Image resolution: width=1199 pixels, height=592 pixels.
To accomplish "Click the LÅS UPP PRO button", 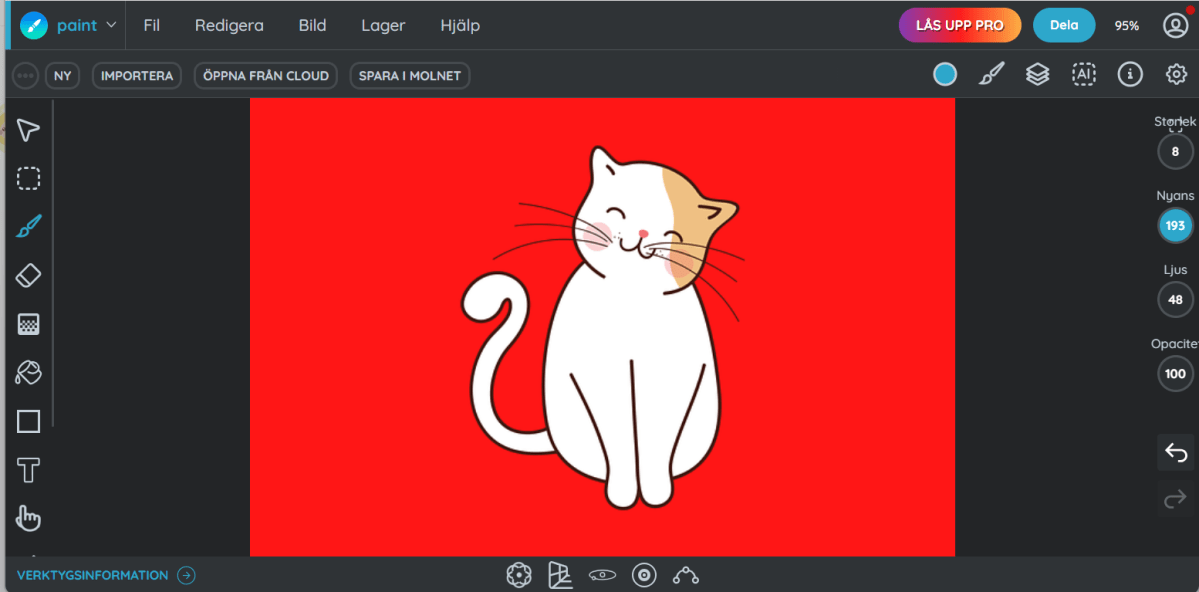I will click(x=959, y=25).
